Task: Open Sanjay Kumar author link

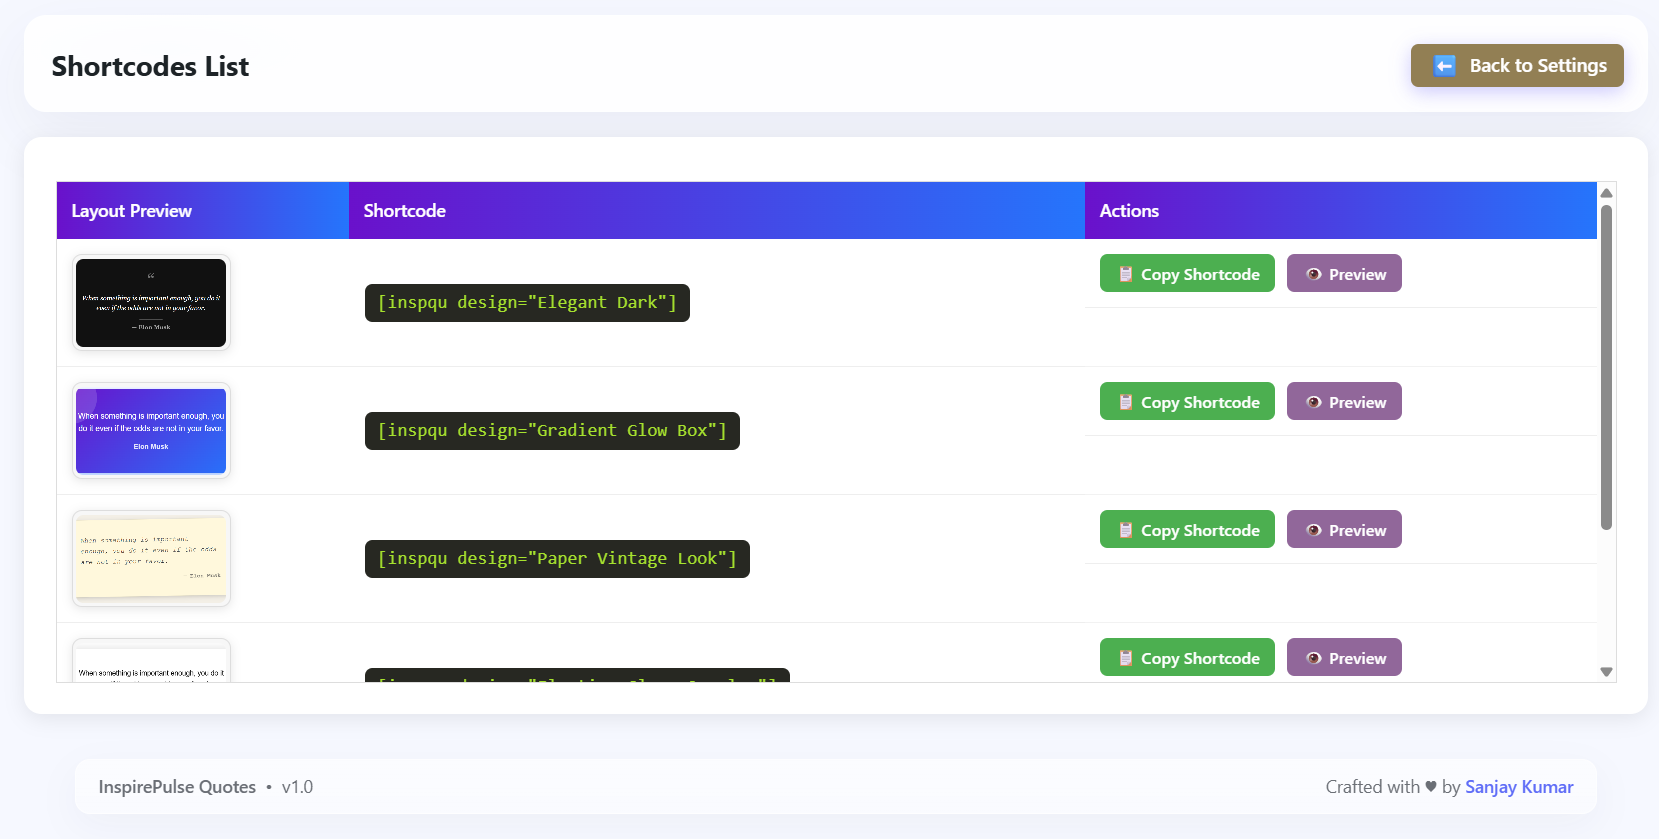Action: [x=1518, y=787]
